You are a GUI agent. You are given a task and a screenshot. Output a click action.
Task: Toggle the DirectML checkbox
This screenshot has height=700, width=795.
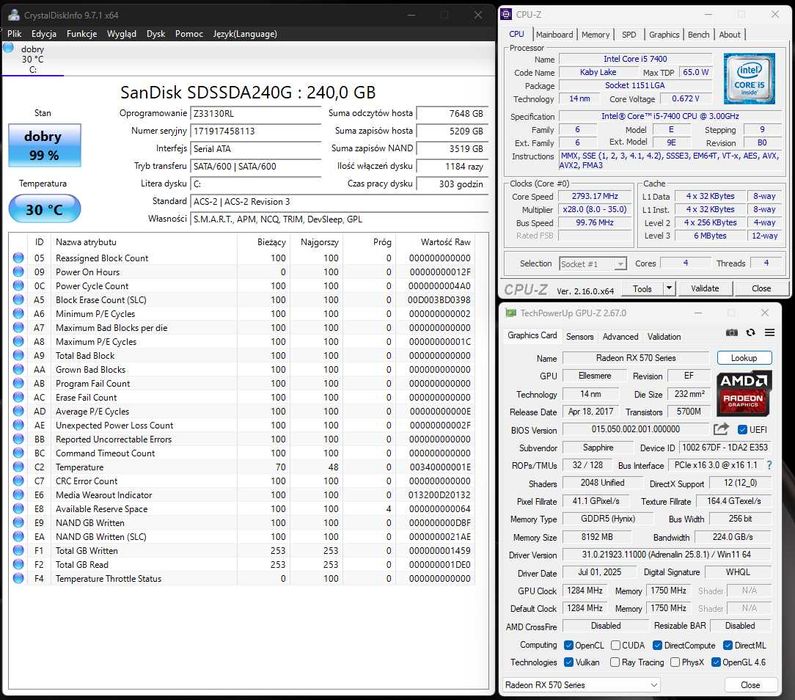click(x=728, y=645)
